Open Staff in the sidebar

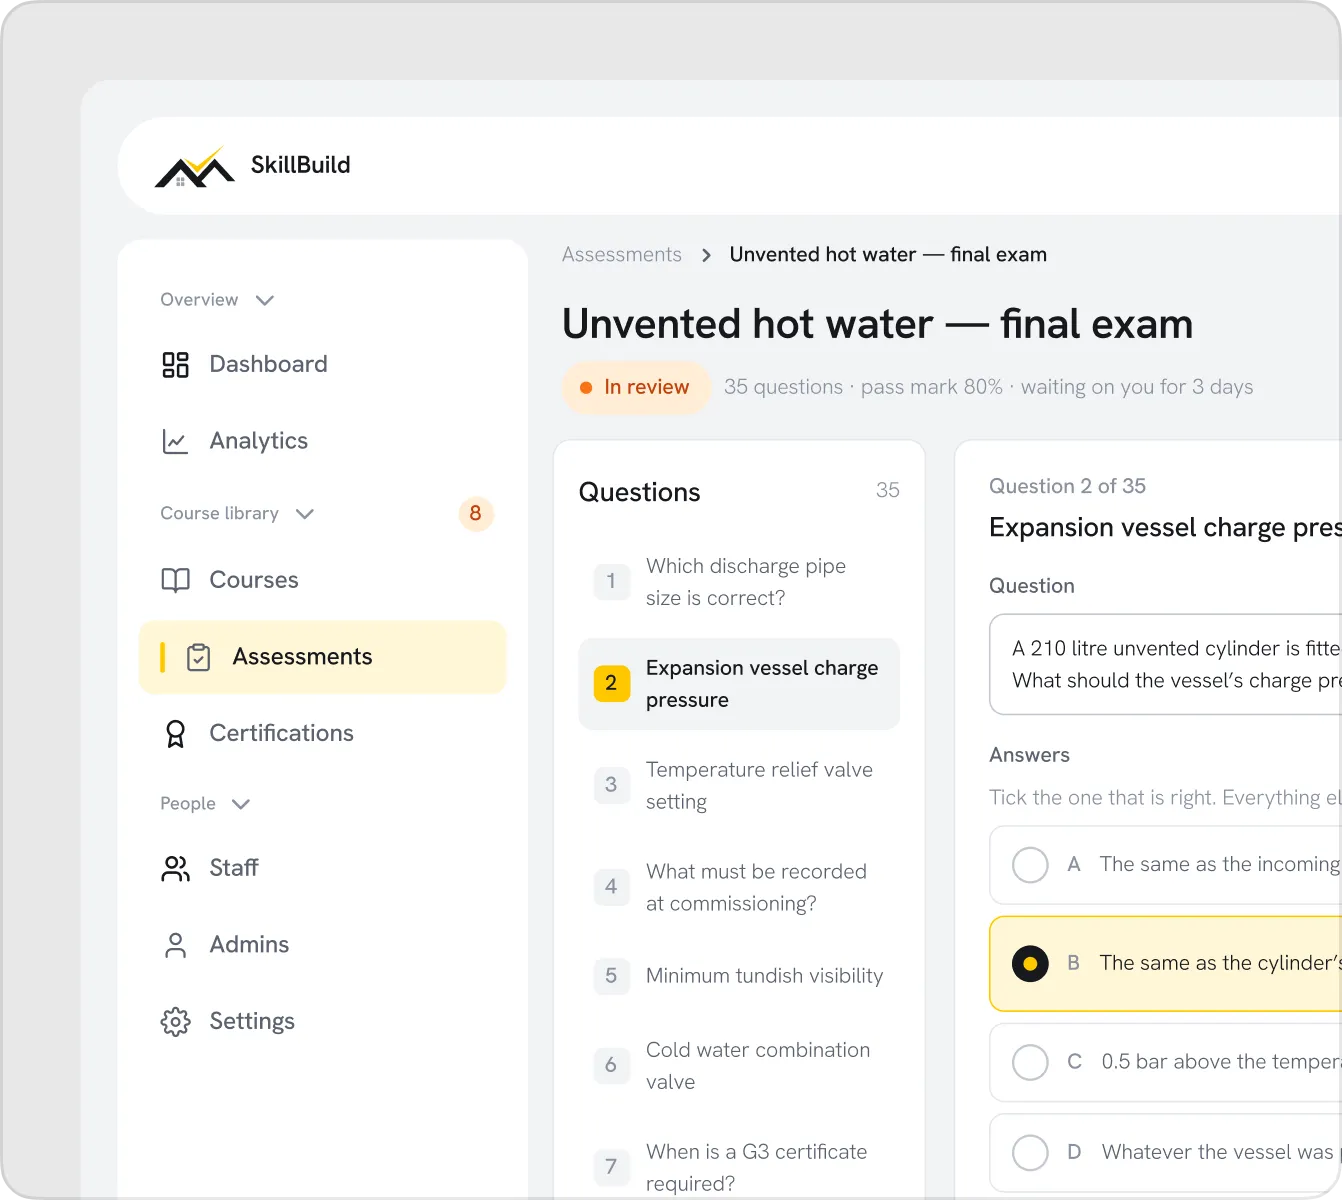click(x=322, y=869)
